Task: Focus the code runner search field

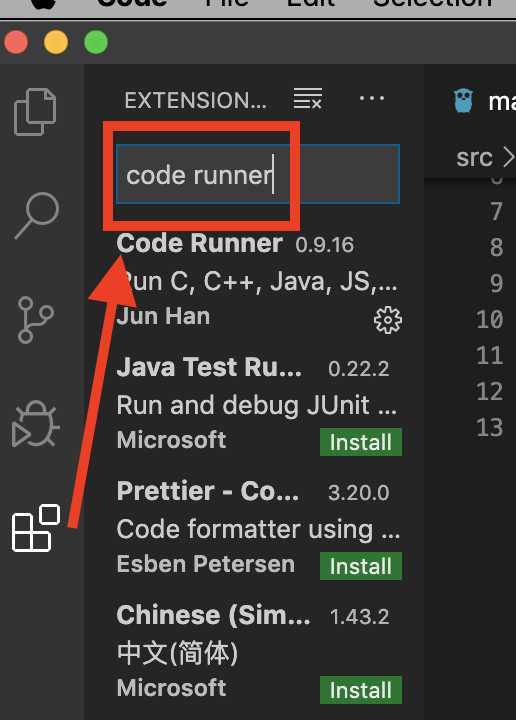Action: [x=258, y=174]
